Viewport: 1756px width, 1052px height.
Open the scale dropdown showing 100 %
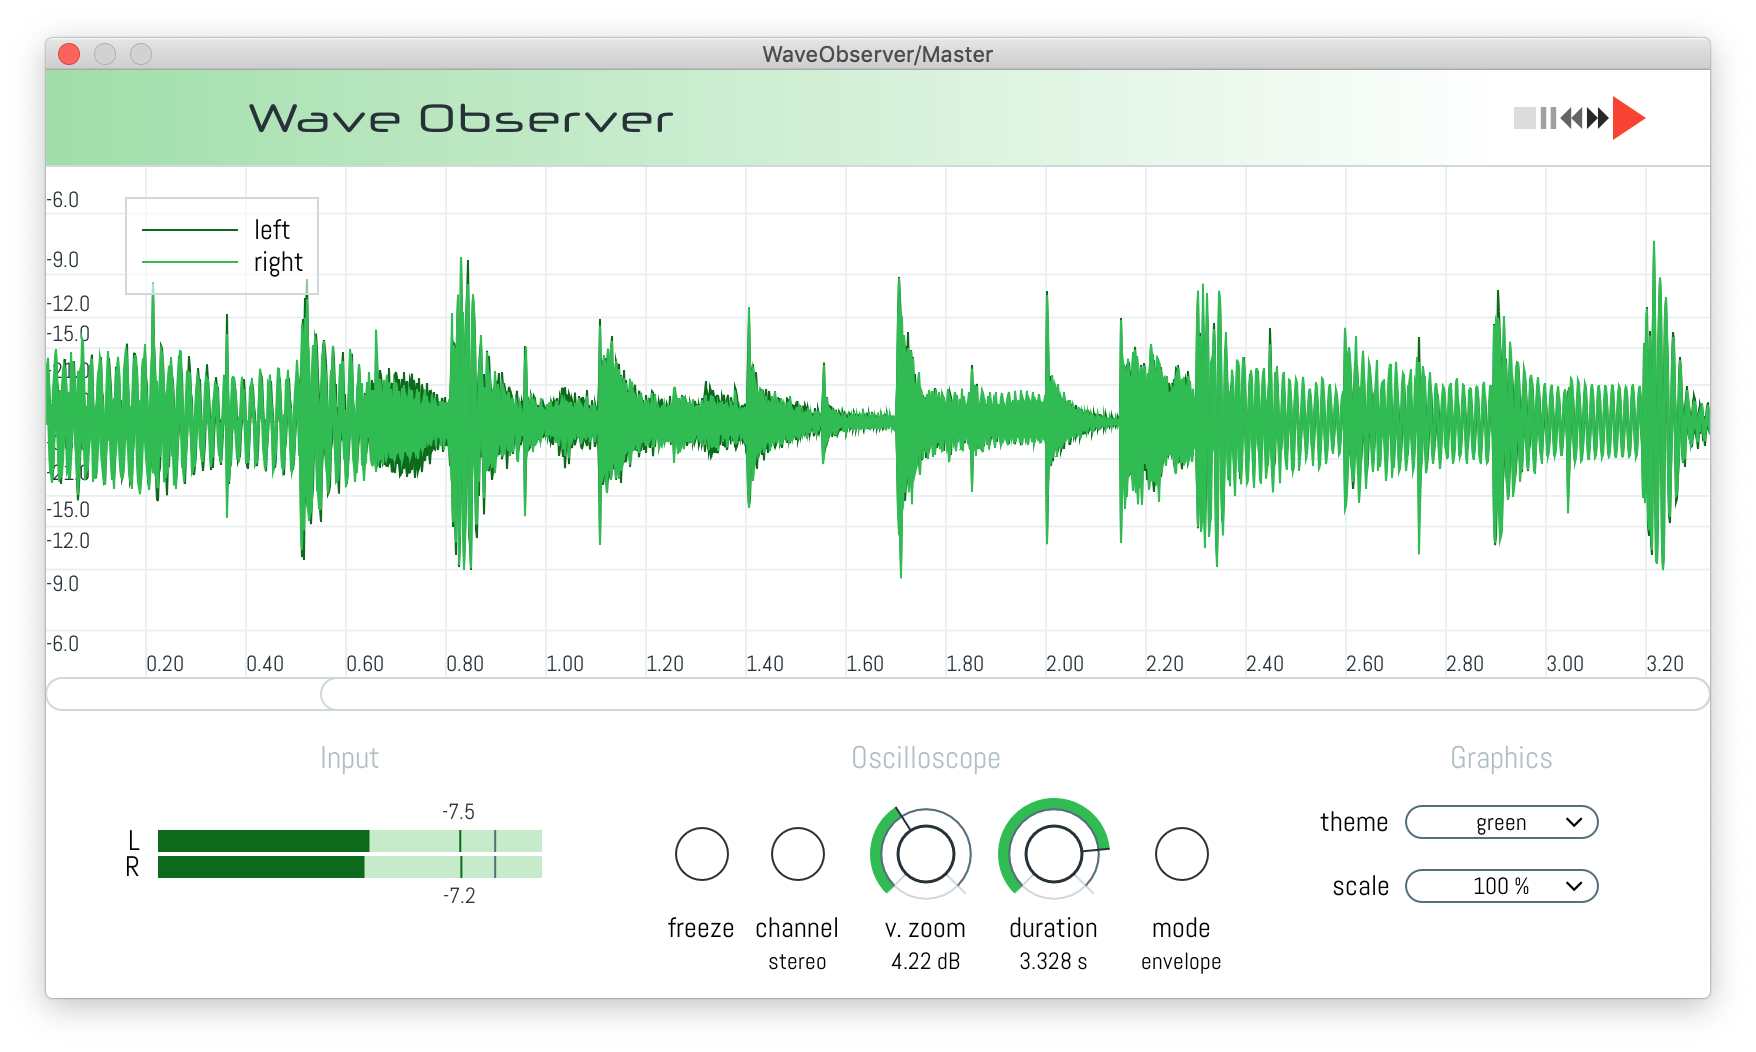tap(1500, 886)
